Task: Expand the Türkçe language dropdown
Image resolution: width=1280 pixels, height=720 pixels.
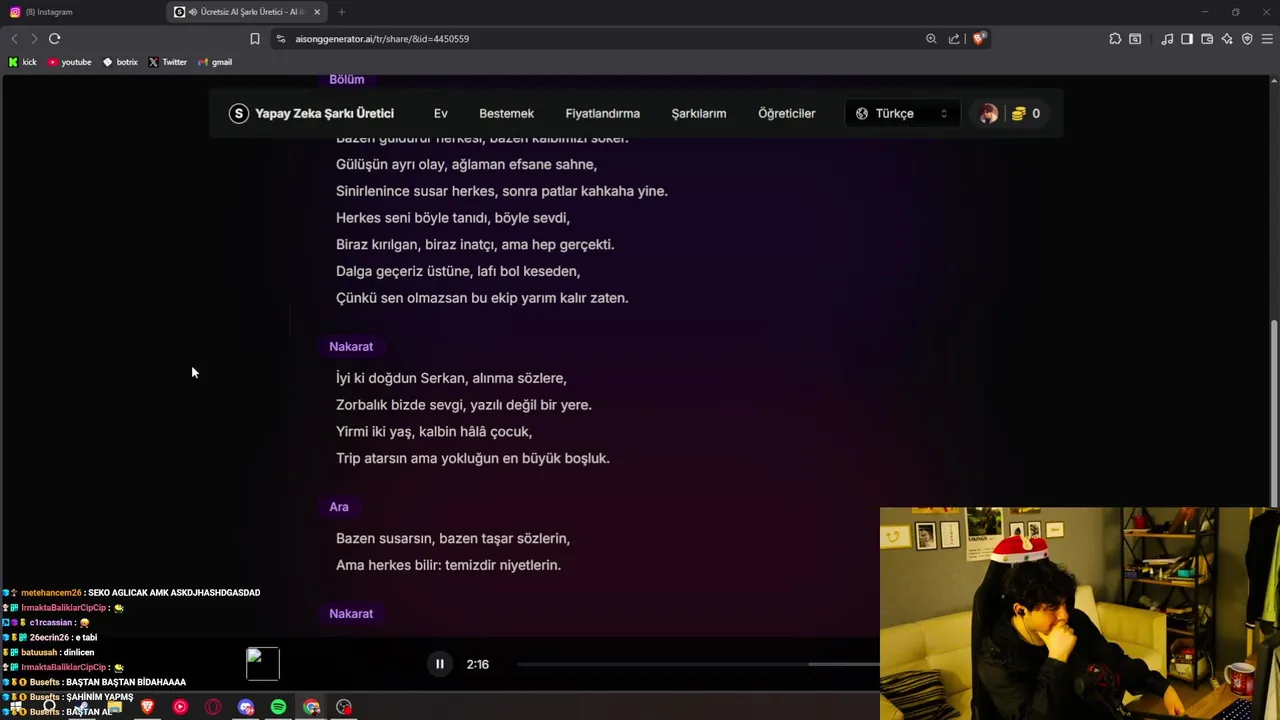Action: 902,113
